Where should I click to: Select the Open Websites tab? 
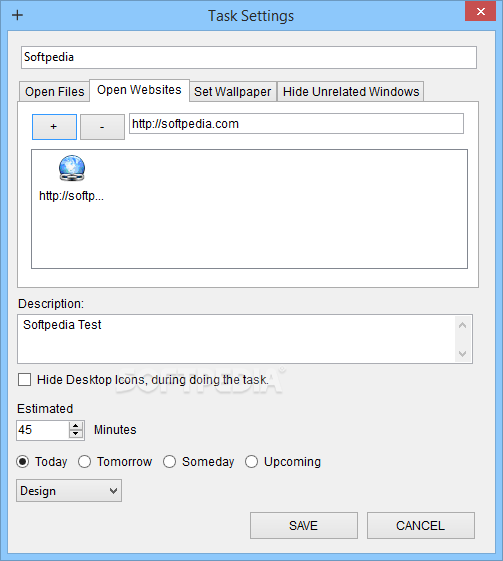pyautogui.click(x=139, y=90)
